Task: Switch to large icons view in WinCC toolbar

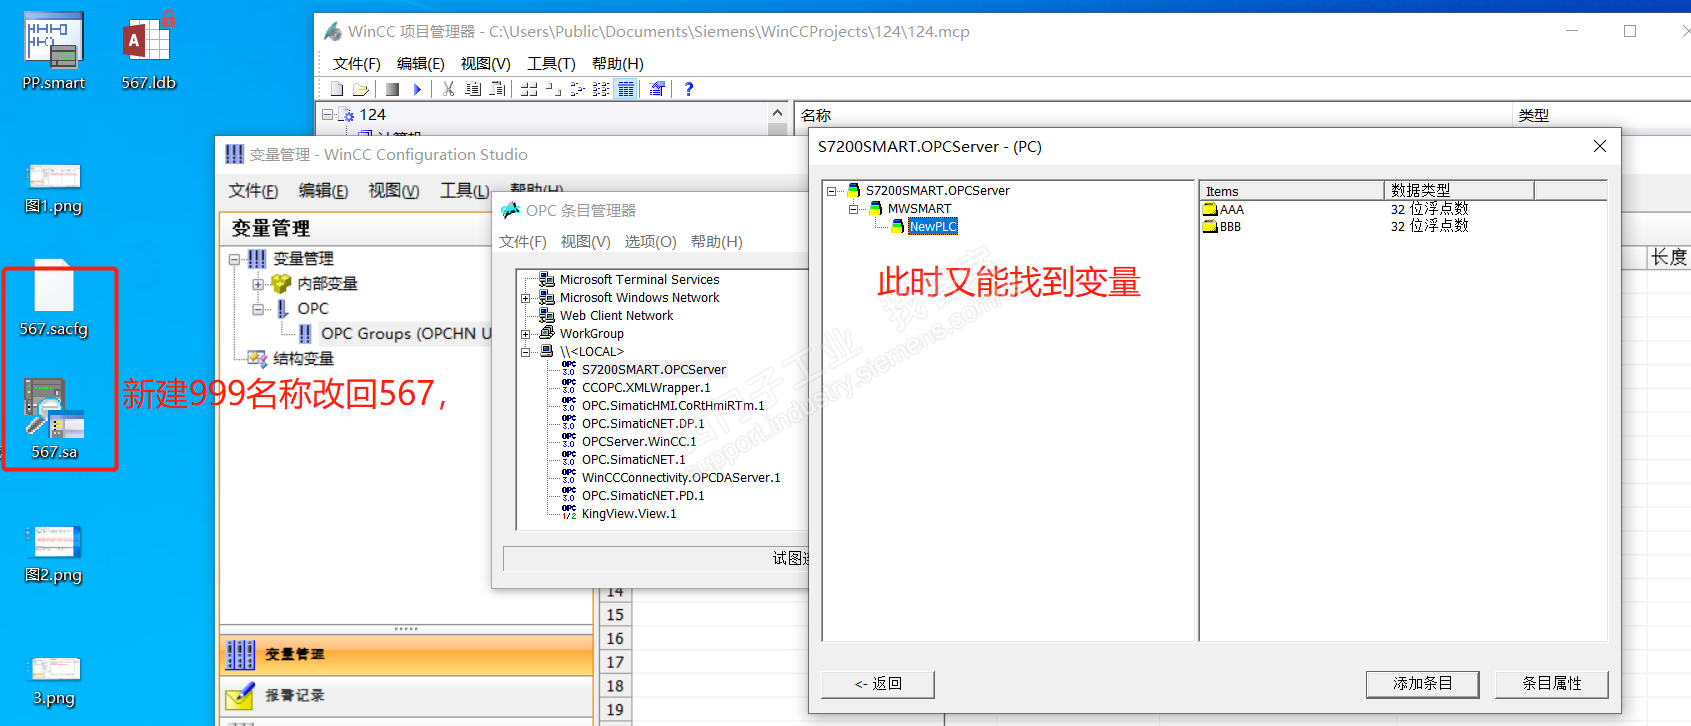Action: coord(529,89)
